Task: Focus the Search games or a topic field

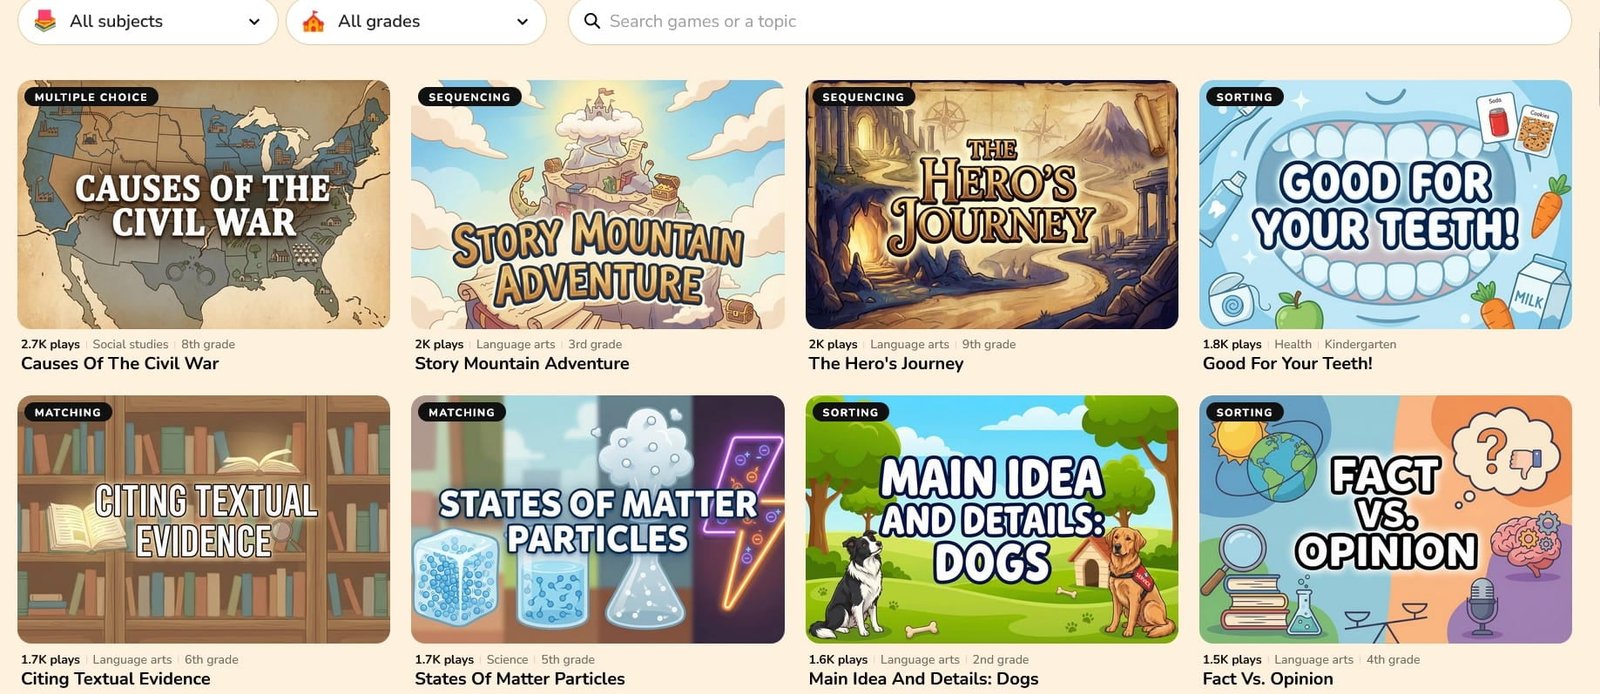Action: [x=1070, y=21]
